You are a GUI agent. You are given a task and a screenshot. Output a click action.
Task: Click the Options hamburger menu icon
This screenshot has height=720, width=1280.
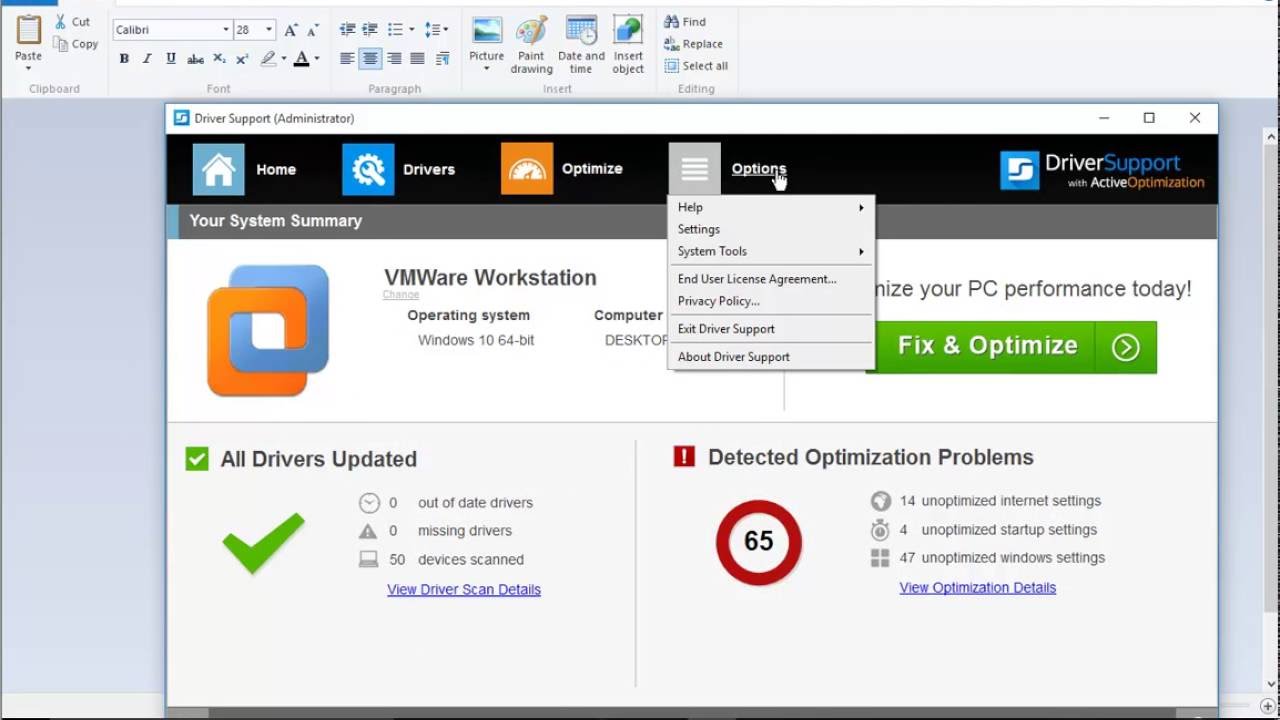(694, 169)
